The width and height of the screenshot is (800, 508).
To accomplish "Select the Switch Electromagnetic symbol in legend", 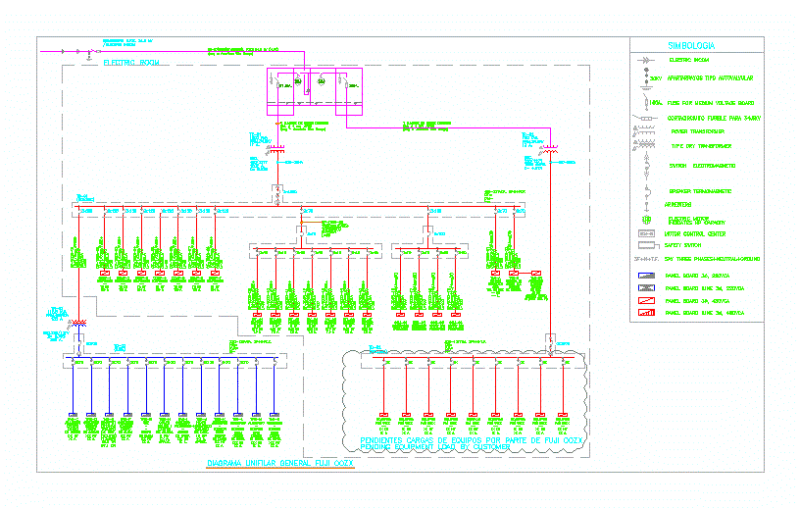I will [646, 166].
